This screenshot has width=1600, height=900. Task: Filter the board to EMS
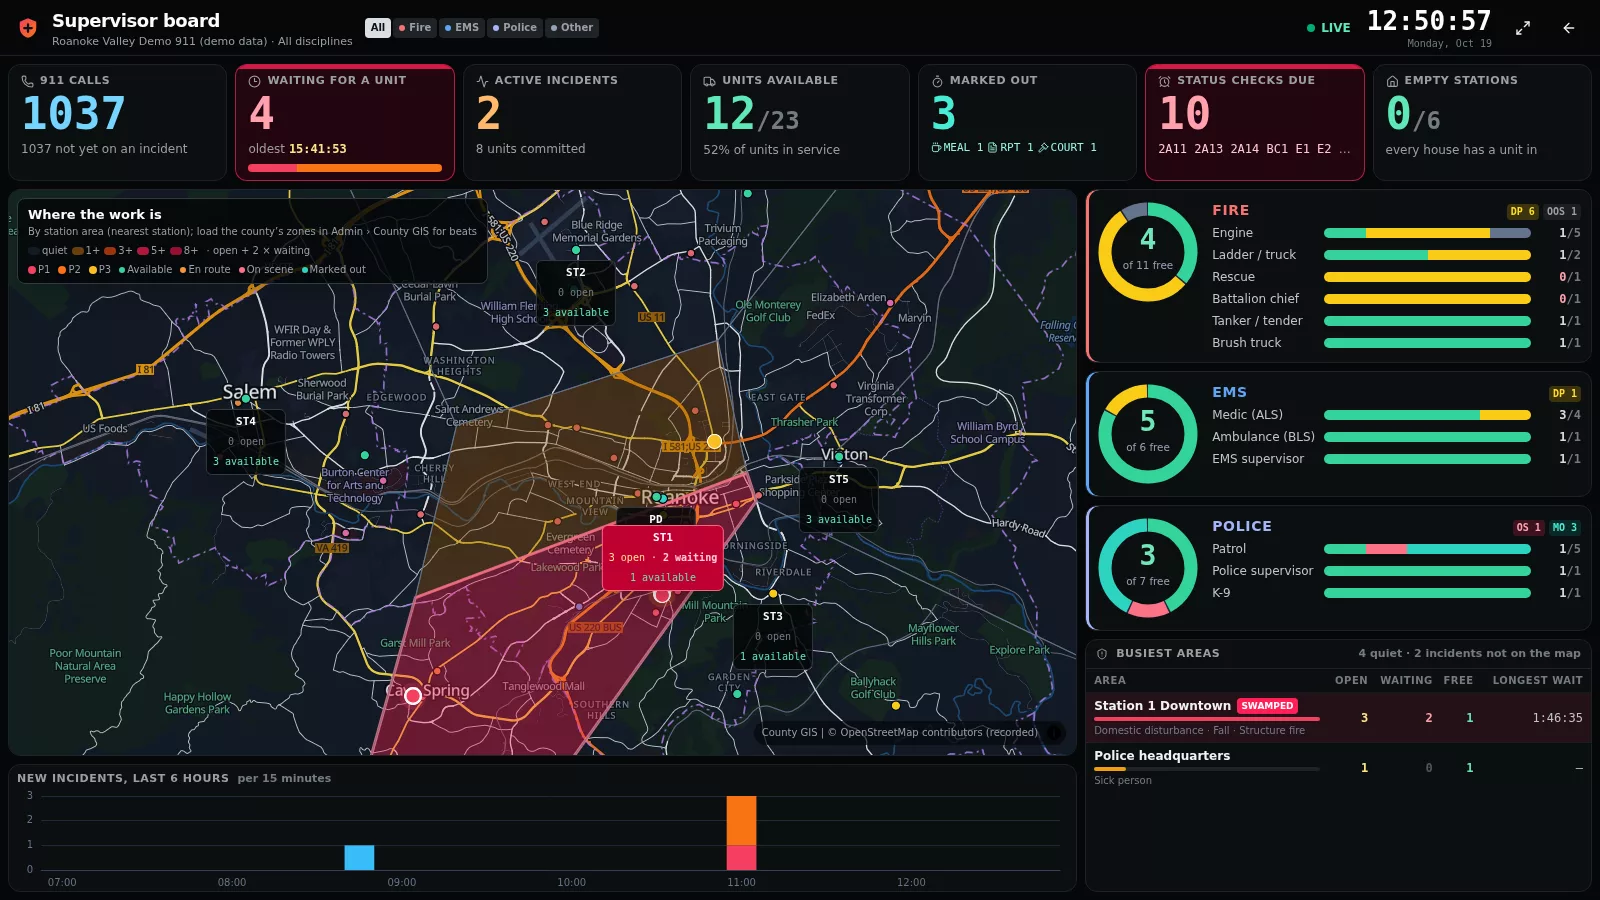coord(462,28)
